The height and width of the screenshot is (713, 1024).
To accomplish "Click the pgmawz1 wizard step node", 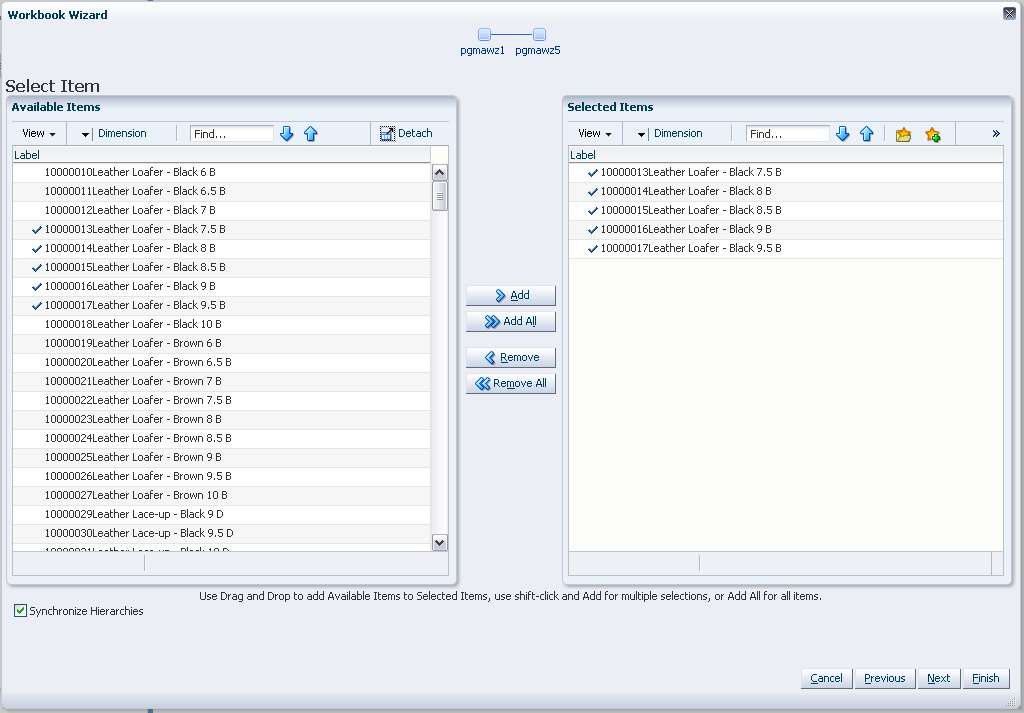I will pyautogui.click(x=484, y=35).
